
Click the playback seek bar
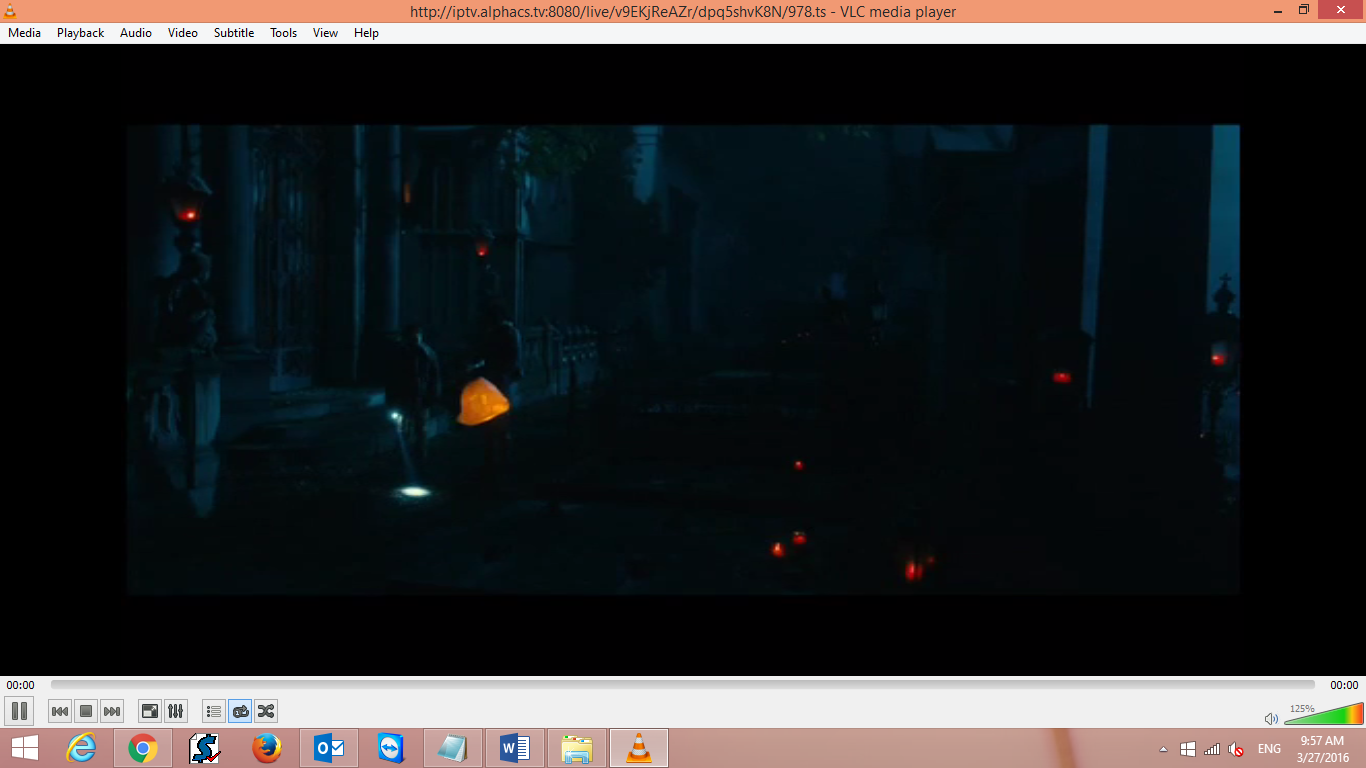(683, 685)
